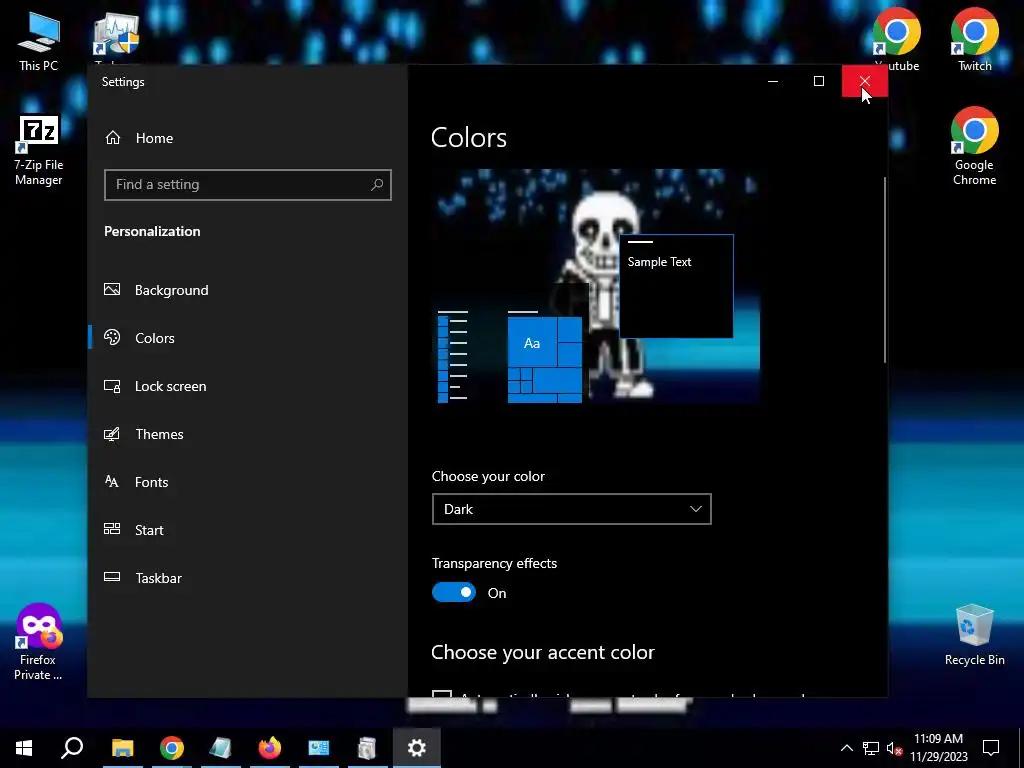
Task: Go to Background personalization page
Action: (x=171, y=290)
